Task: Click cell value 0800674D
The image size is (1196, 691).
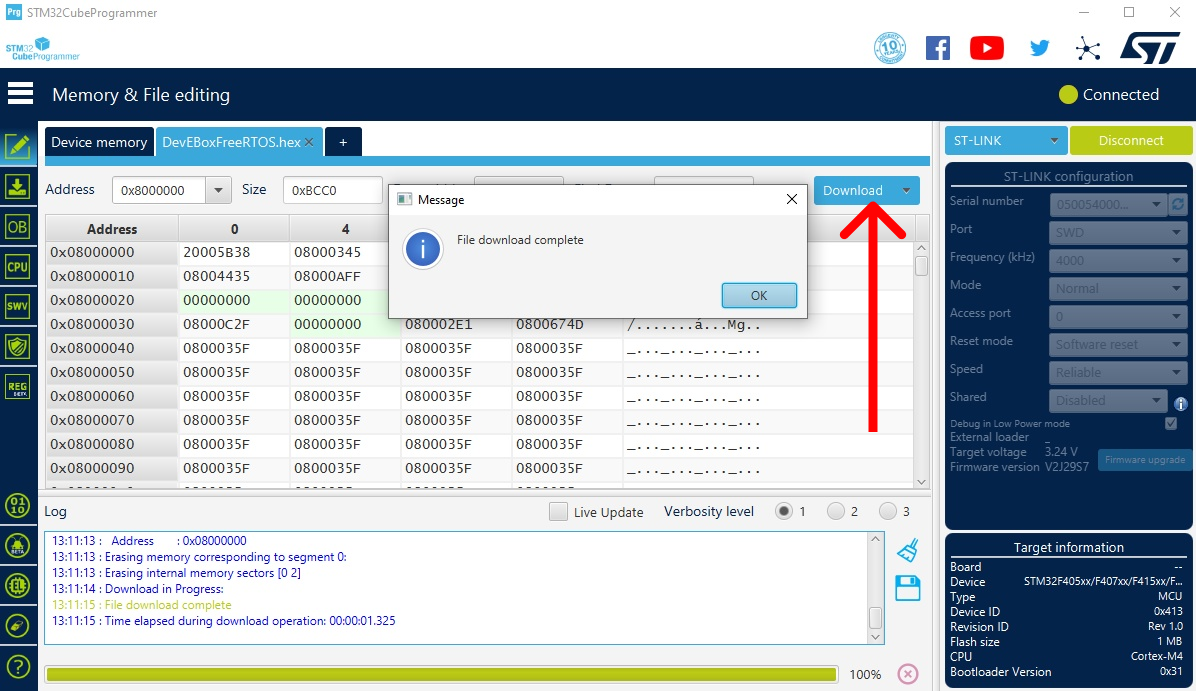Action: click(550, 324)
